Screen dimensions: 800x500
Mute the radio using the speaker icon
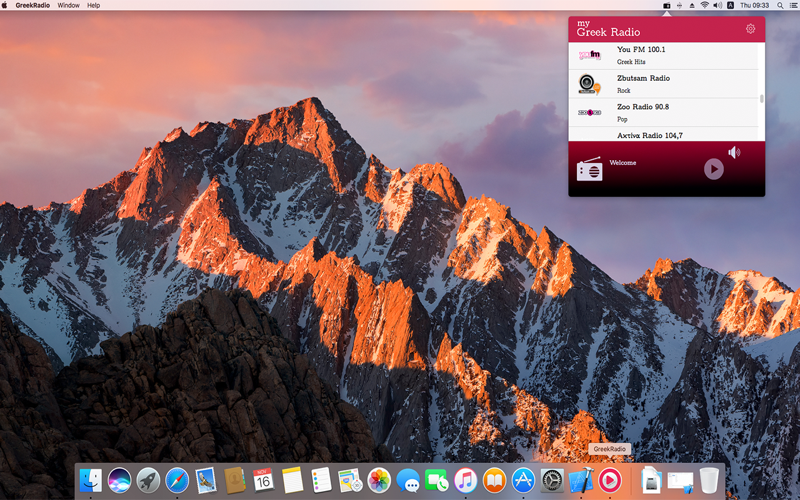coord(734,152)
